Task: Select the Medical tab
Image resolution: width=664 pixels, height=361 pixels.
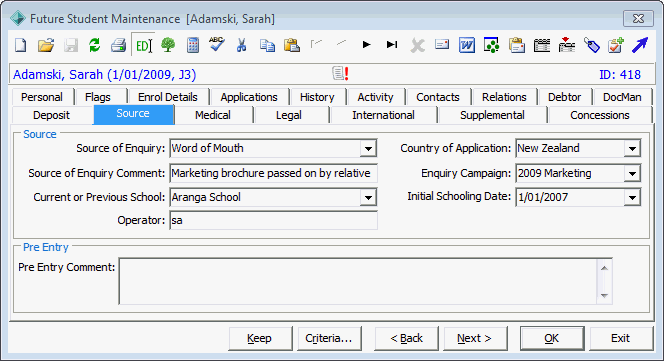Action: (213, 115)
